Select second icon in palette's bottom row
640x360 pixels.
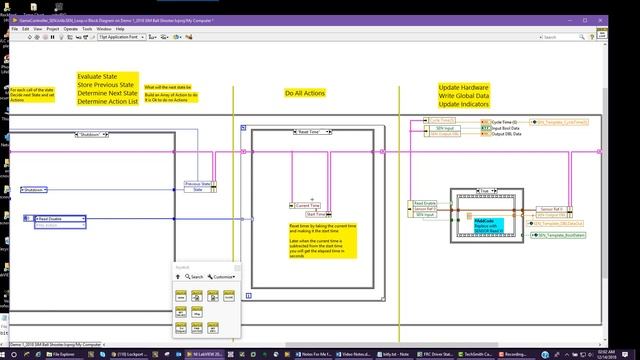click(197, 328)
